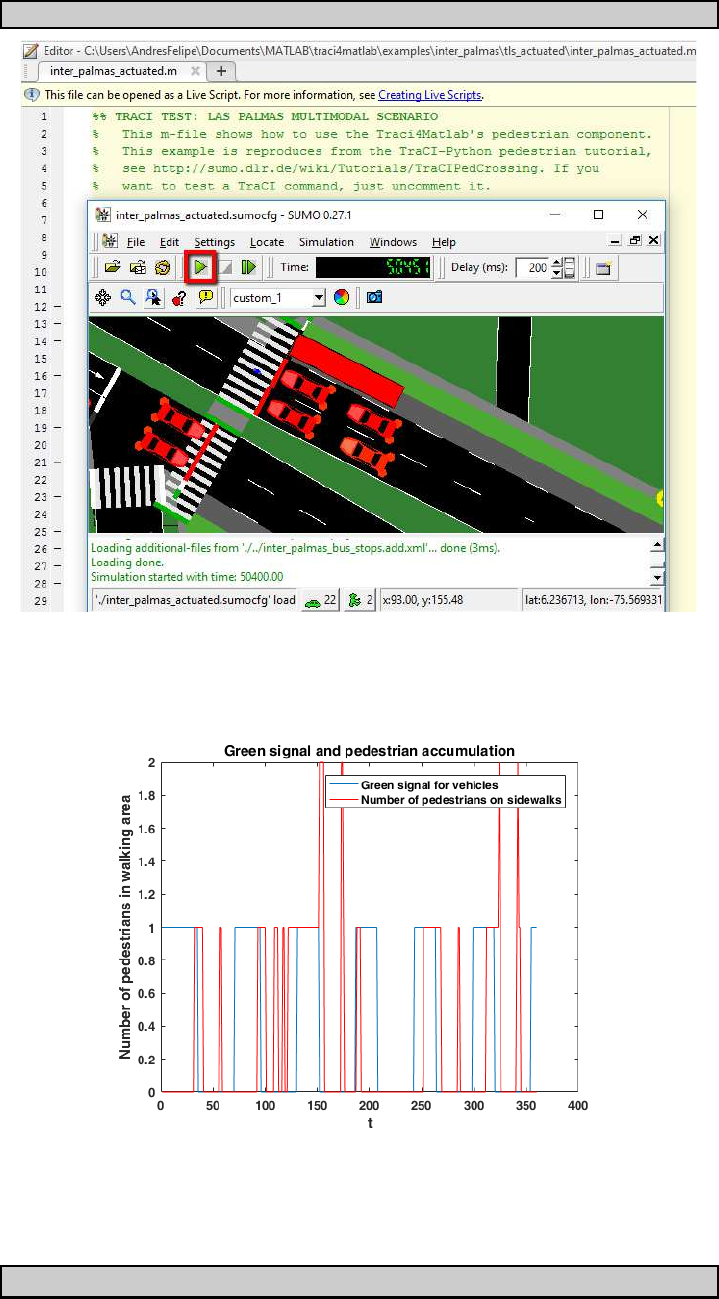Click the plus button to add new editor tab
This screenshot has width=719, height=1299.
(x=221, y=71)
